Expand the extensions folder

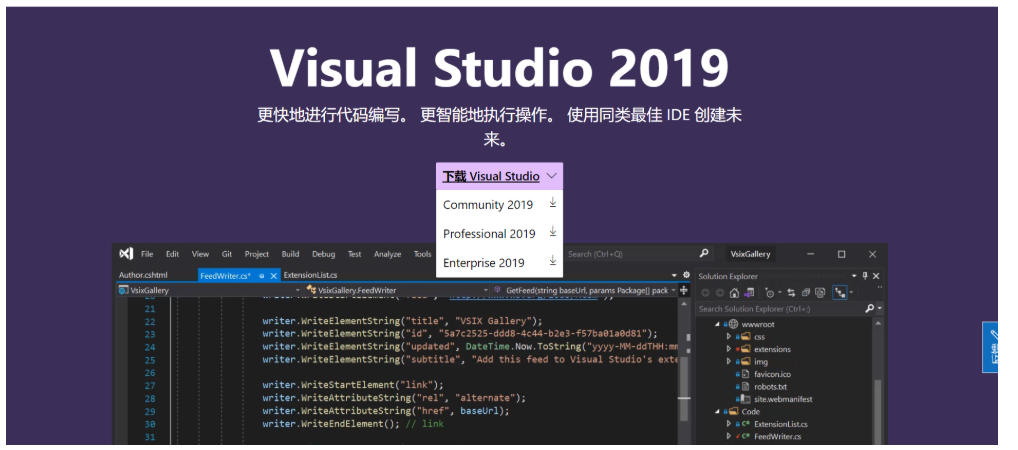pos(728,349)
